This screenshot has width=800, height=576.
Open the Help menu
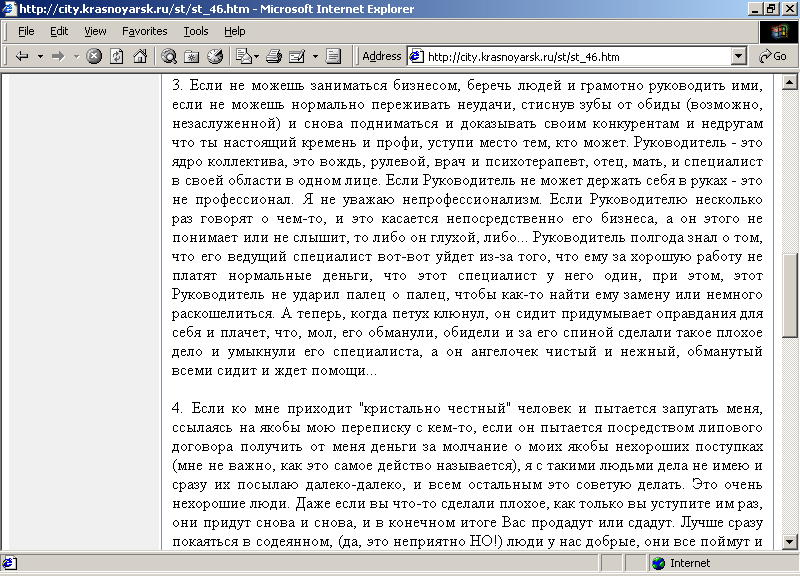tap(235, 31)
